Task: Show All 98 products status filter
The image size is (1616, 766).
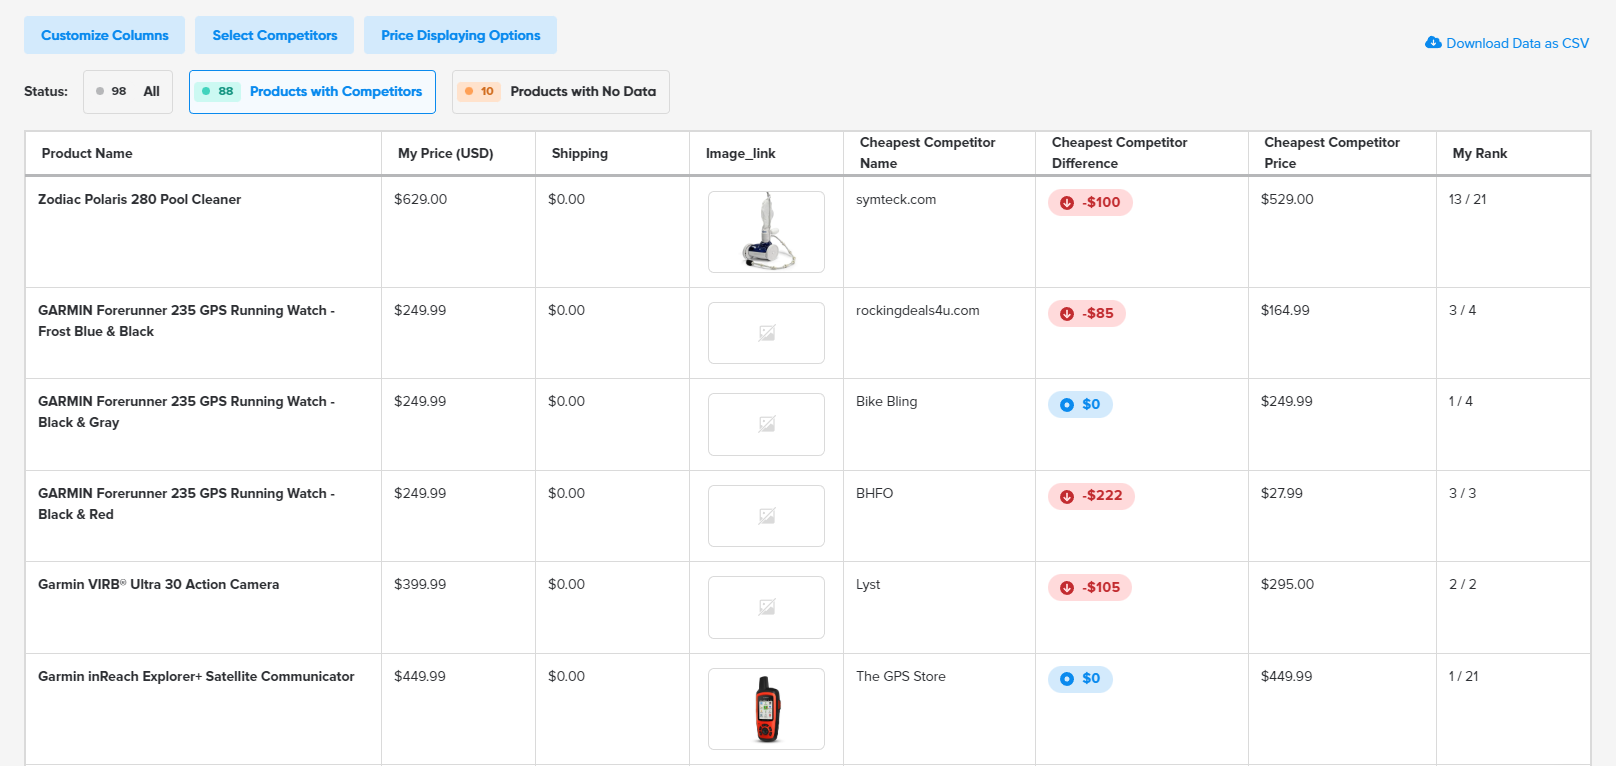Action: click(128, 92)
